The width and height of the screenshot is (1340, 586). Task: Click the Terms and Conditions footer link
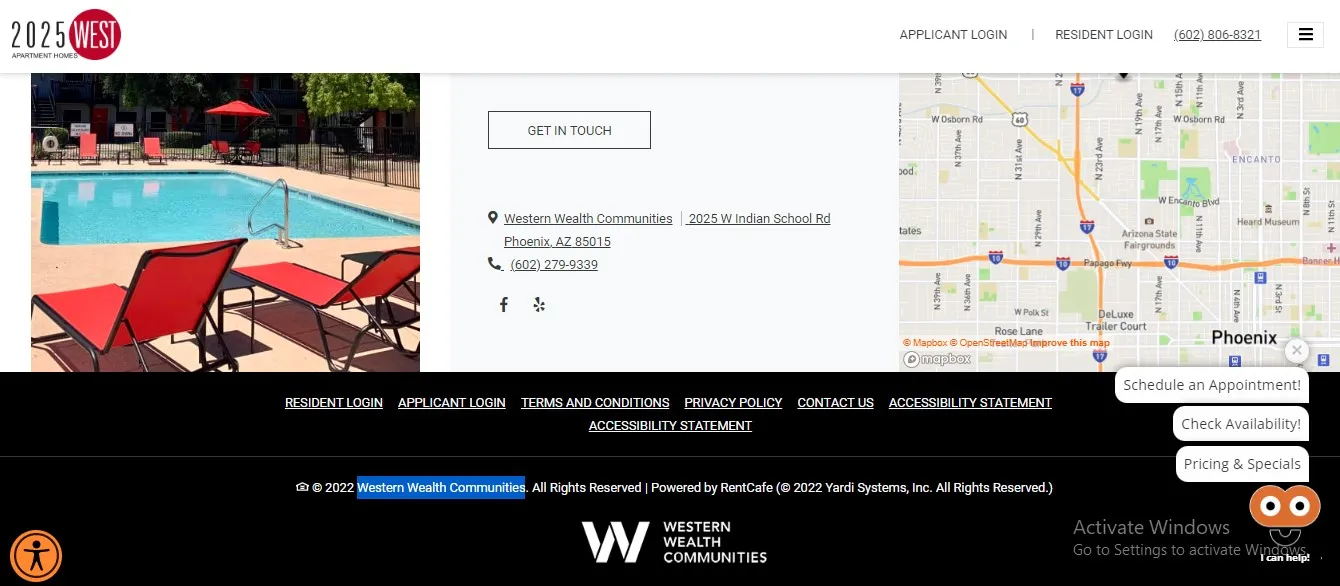click(595, 403)
